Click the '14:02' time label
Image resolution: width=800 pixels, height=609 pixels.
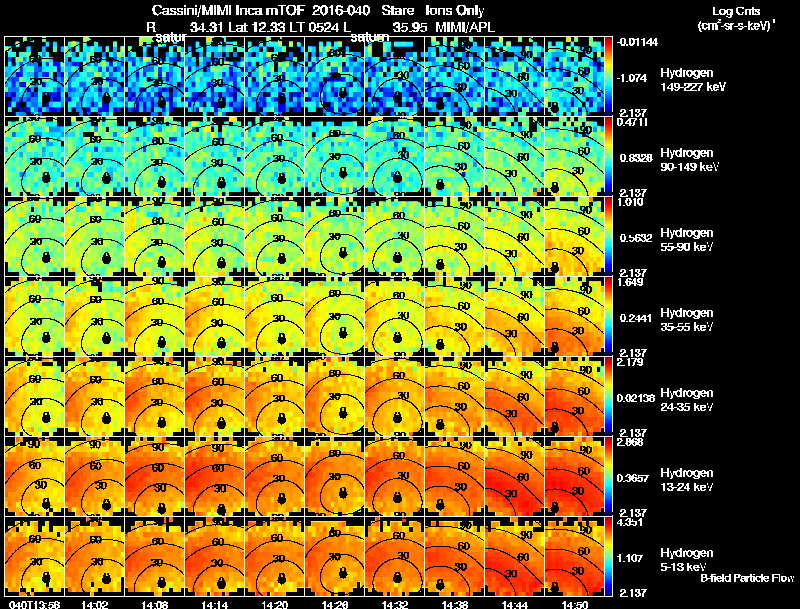tap(94, 605)
